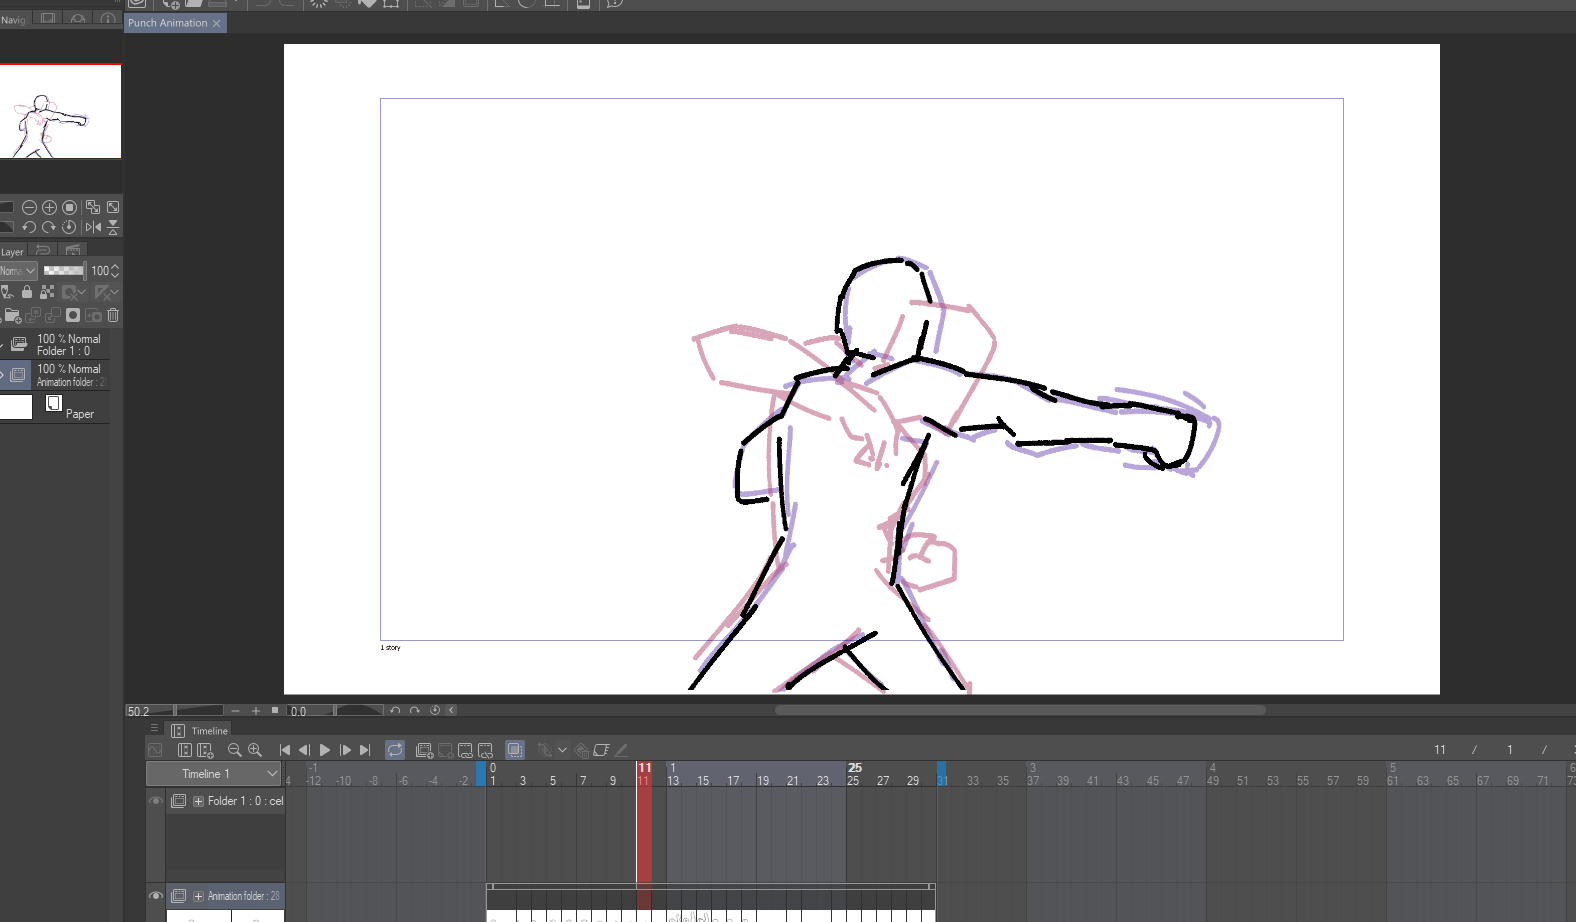Image resolution: width=1576 pixels, height=922 pixels.
Task: Select the Paper layer
Action: pyautogui.click(x=55, y=407)
